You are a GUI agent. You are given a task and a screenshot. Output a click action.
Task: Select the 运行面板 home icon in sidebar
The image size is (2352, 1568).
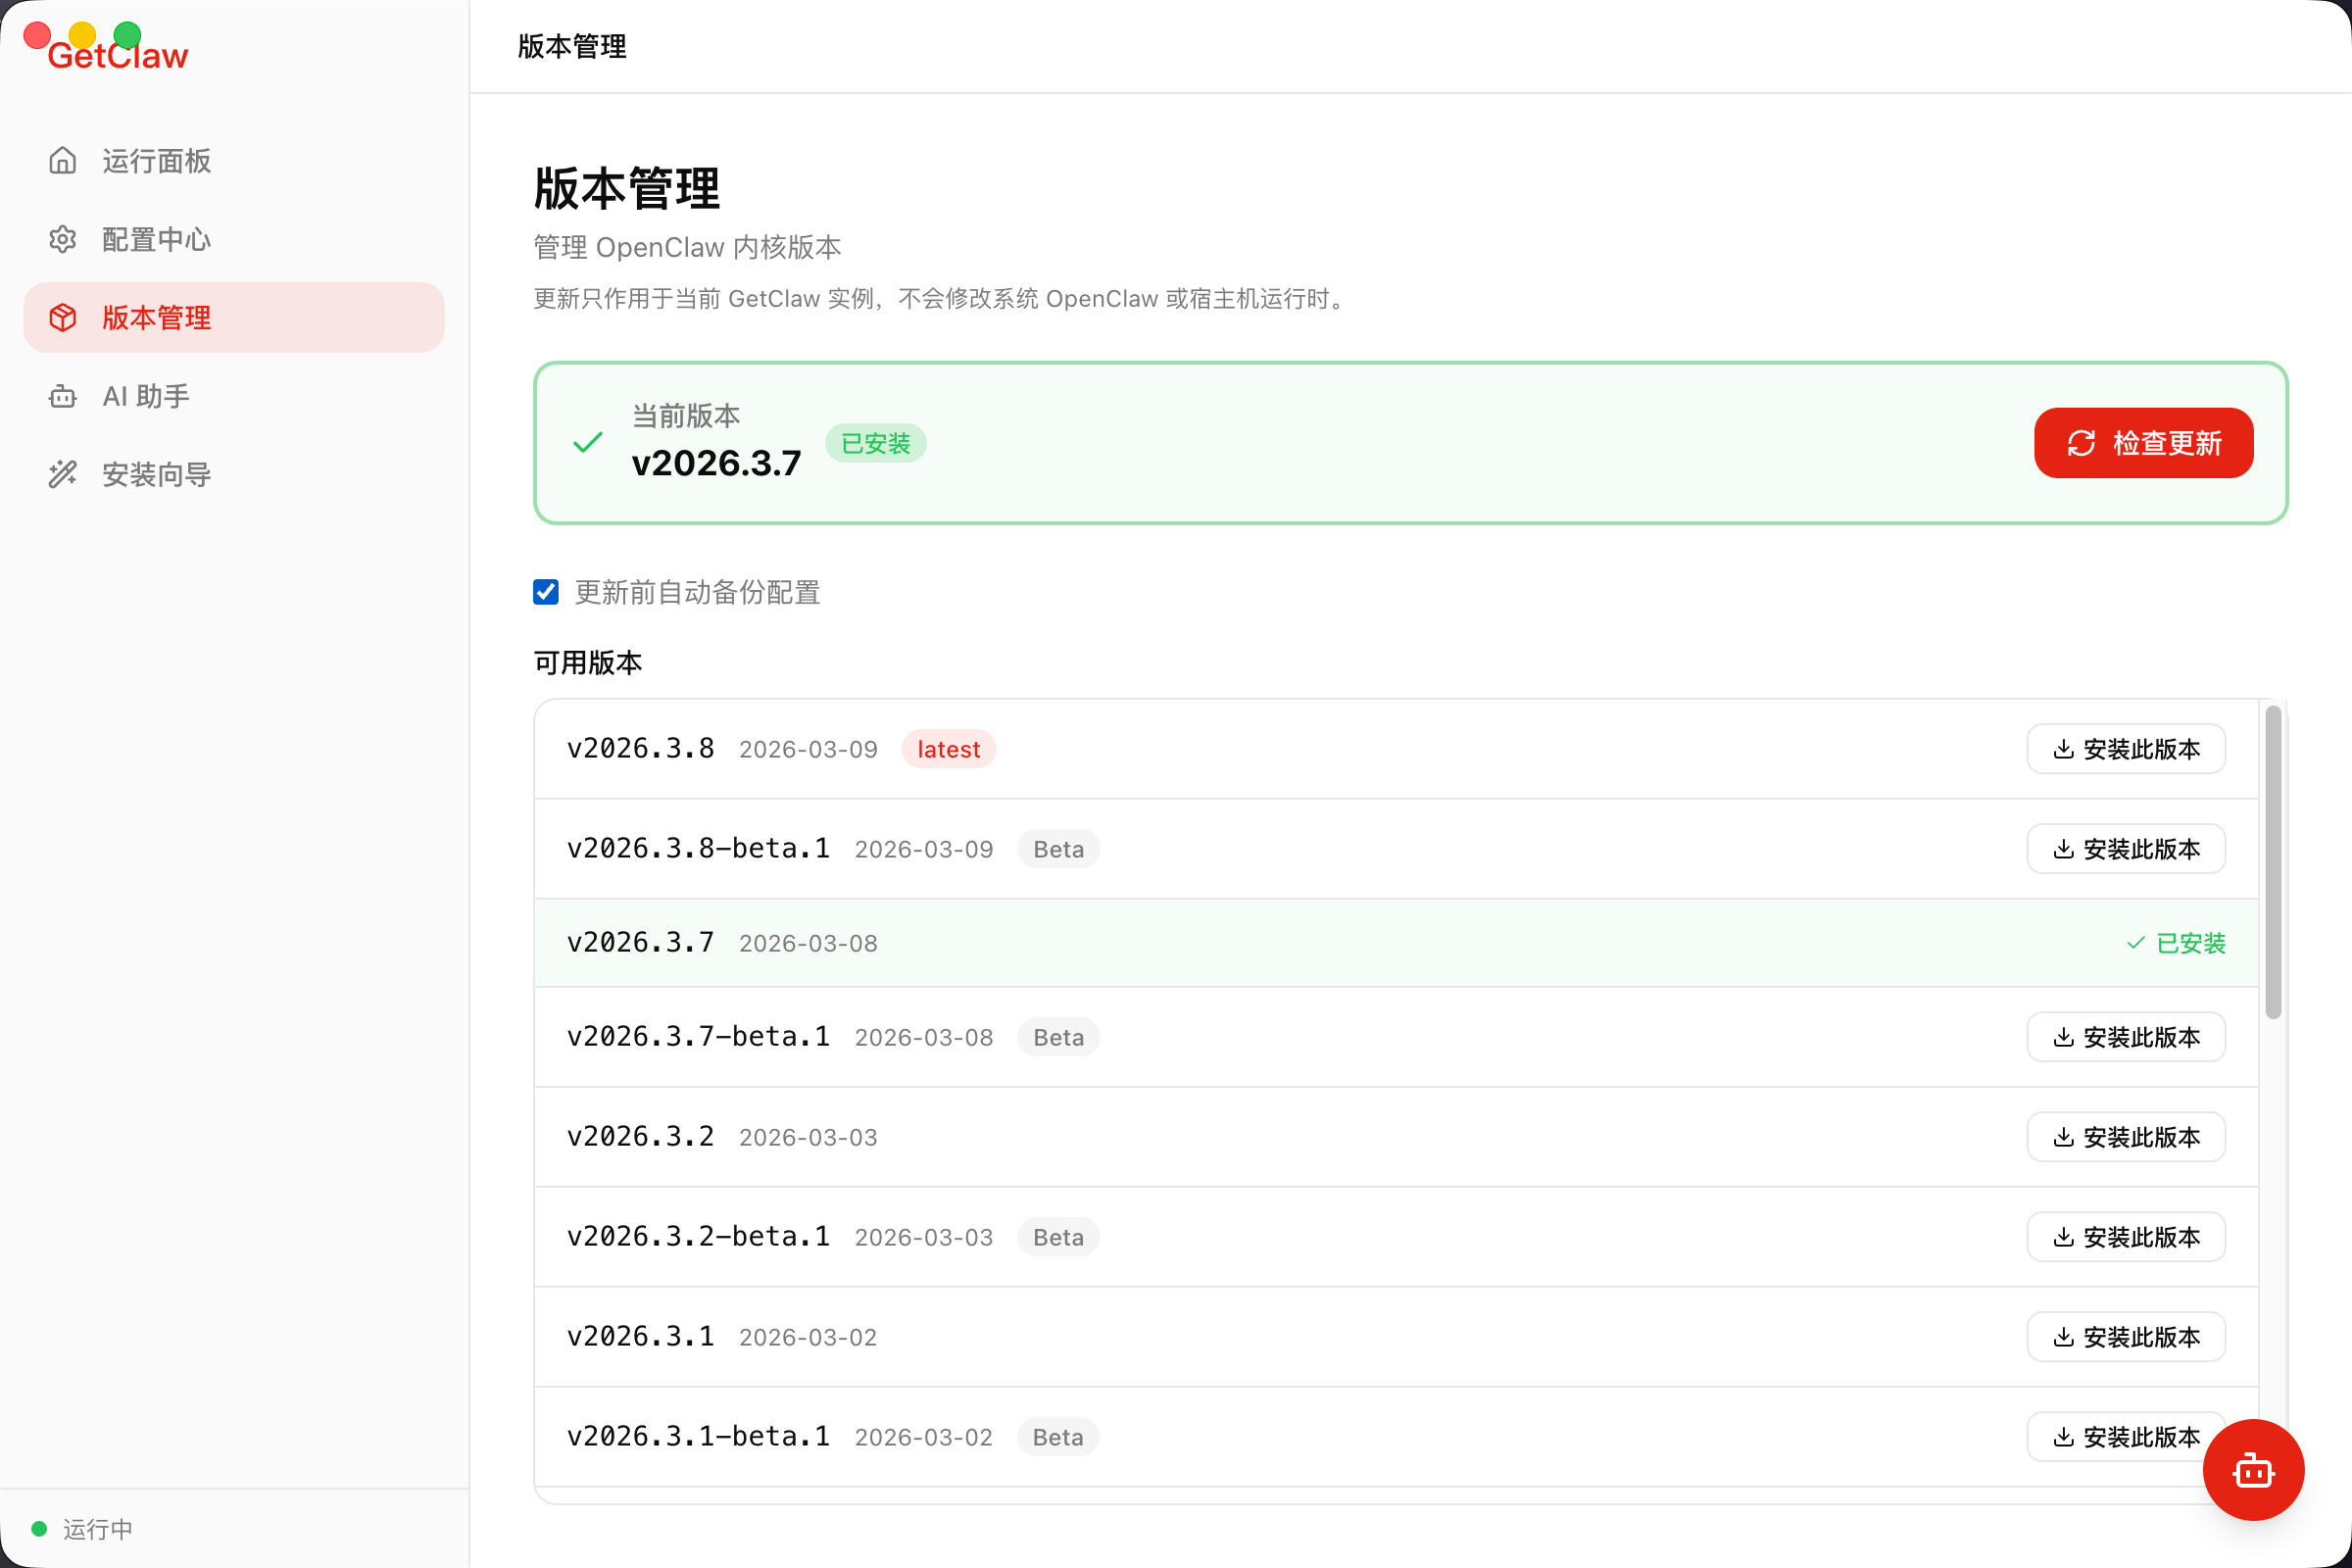[62, 160]
